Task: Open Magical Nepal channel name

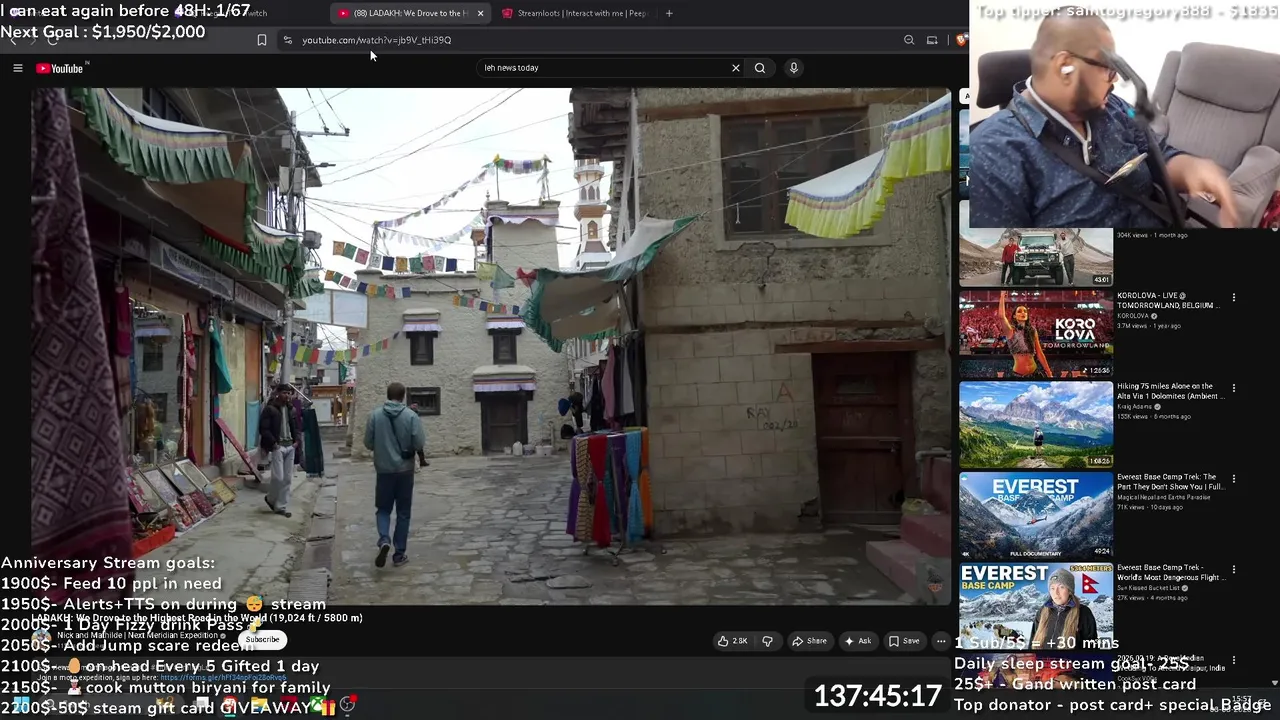Action: coord(1163,497)
